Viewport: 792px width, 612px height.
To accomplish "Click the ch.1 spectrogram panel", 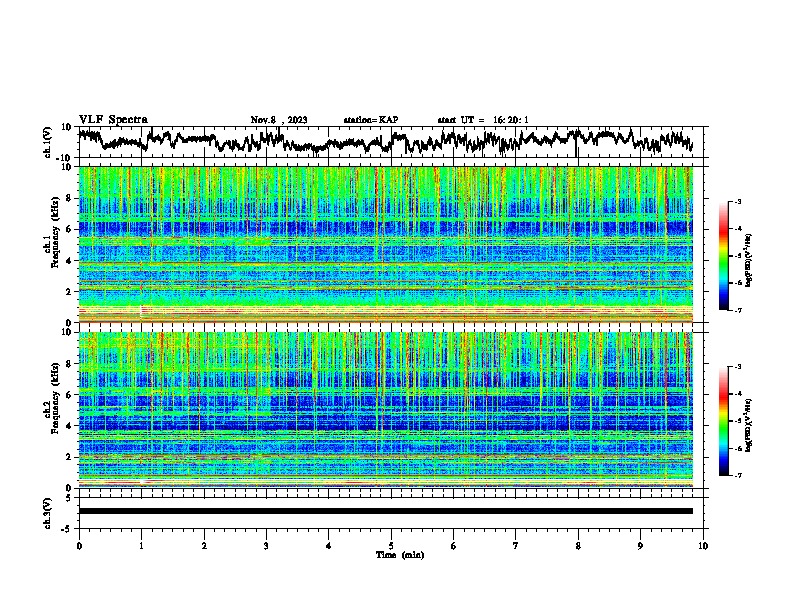I will pos(386,244).
